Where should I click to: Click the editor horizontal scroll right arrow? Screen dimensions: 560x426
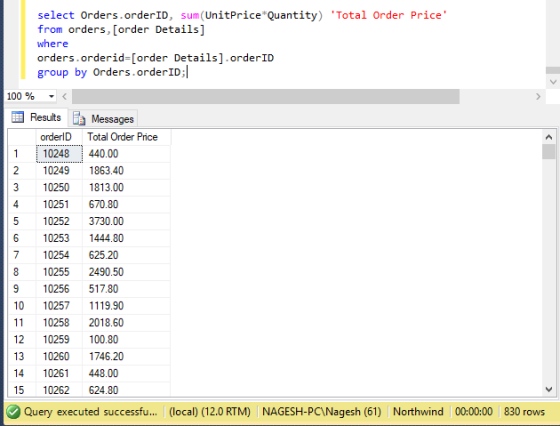point(538,96)
